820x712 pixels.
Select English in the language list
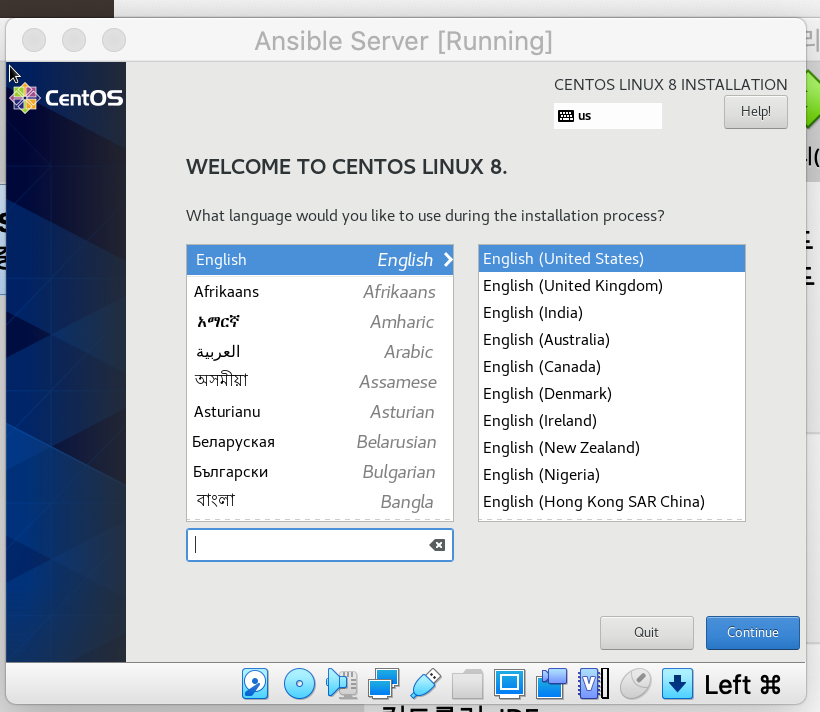tap(320, 259)
